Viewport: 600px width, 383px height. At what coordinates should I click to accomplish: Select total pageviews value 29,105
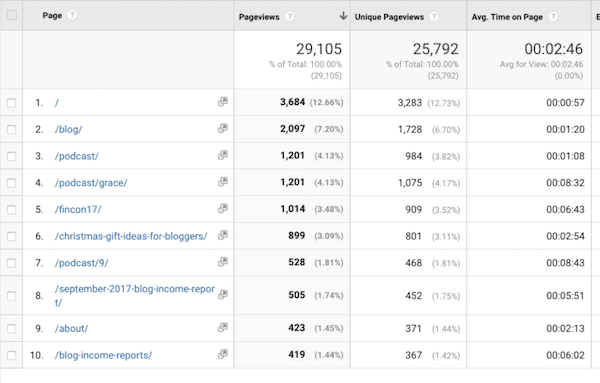319,49
